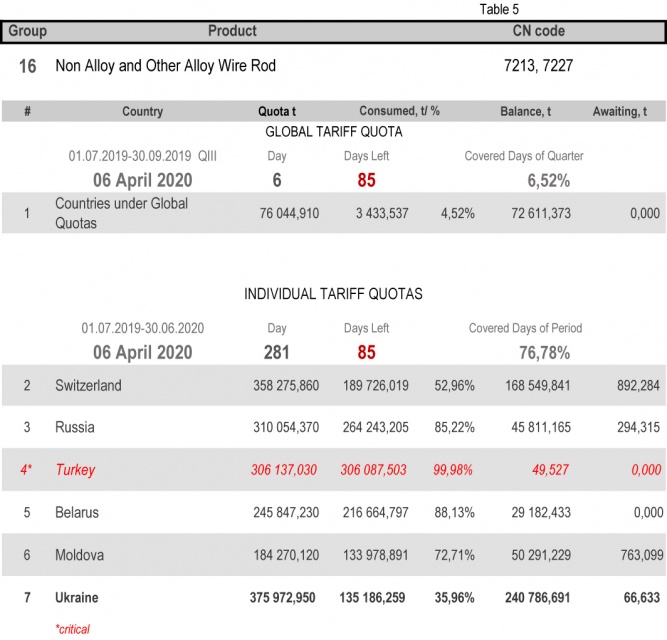Click Ukraine's quota value 375 972,950
667x640 pixels.
pos(284,597)
